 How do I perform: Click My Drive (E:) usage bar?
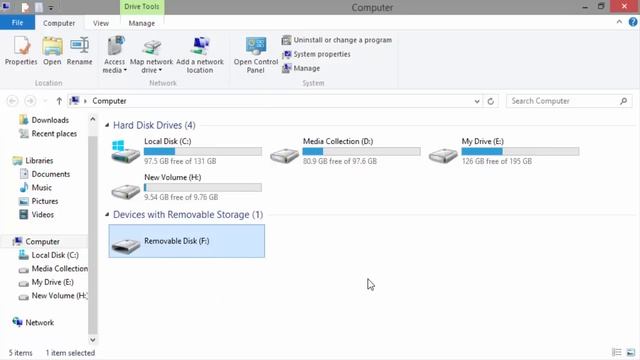(x=520, y=151)
